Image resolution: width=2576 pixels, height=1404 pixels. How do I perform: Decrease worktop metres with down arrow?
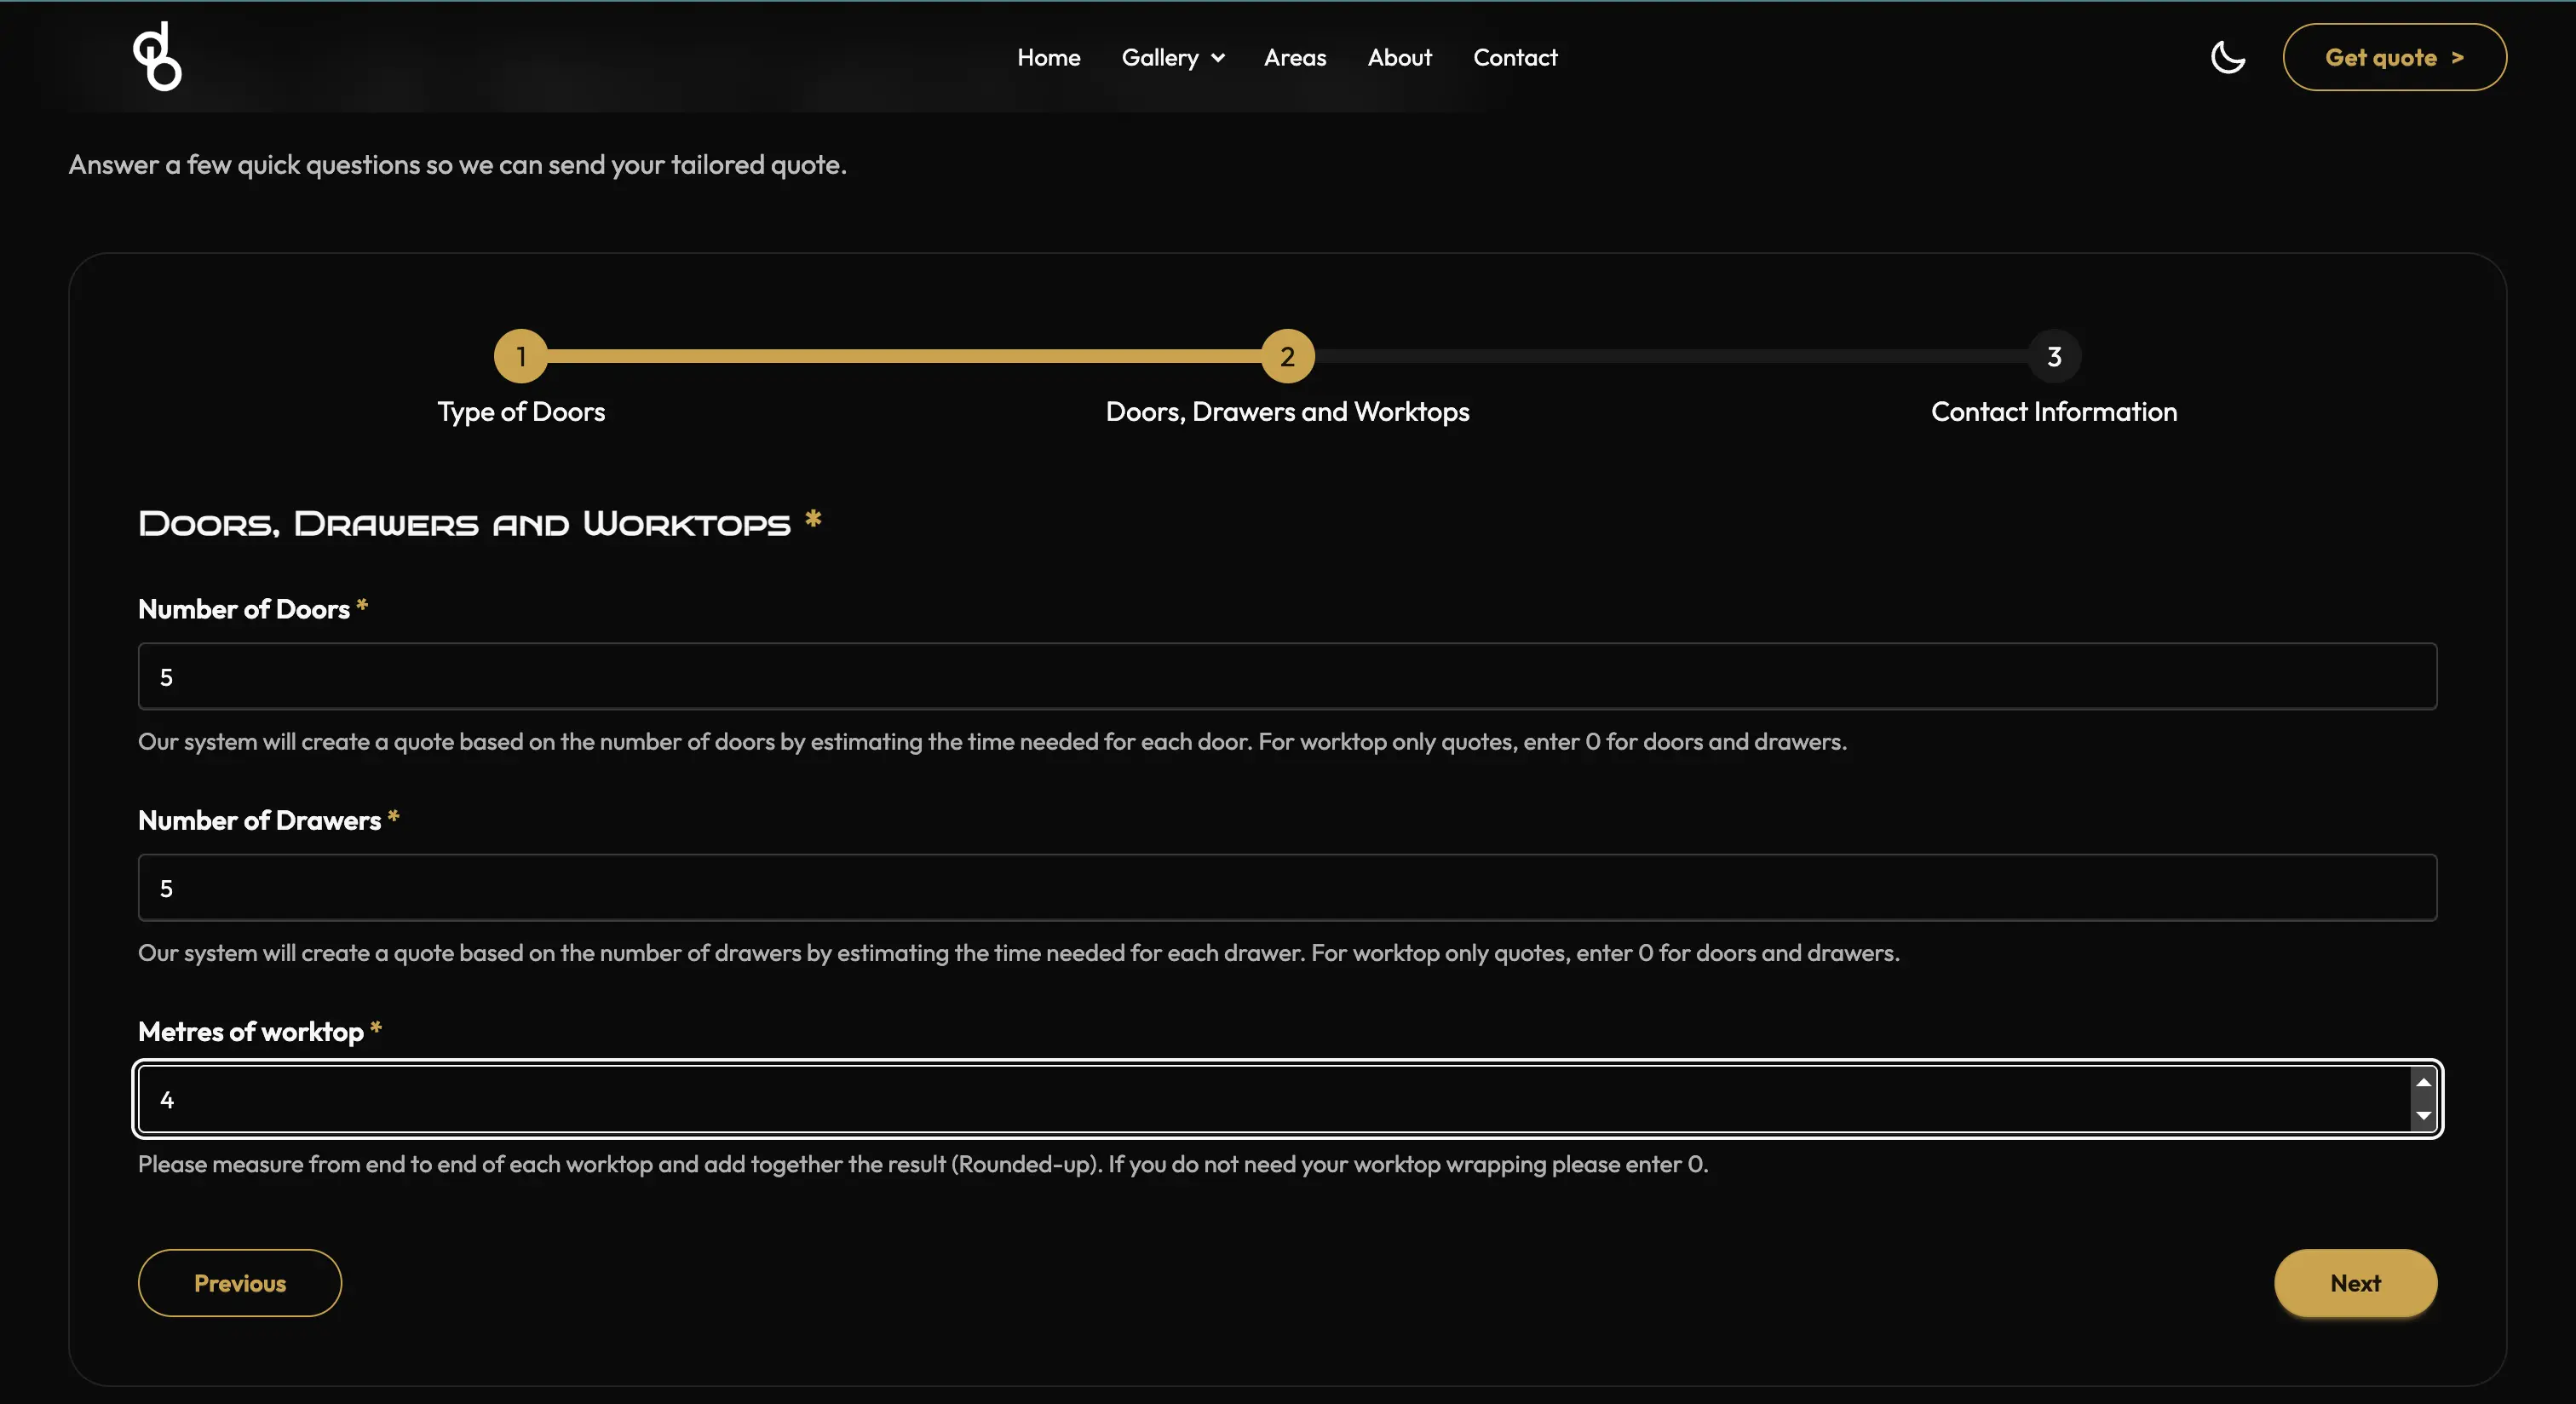click(2423, 1115)
